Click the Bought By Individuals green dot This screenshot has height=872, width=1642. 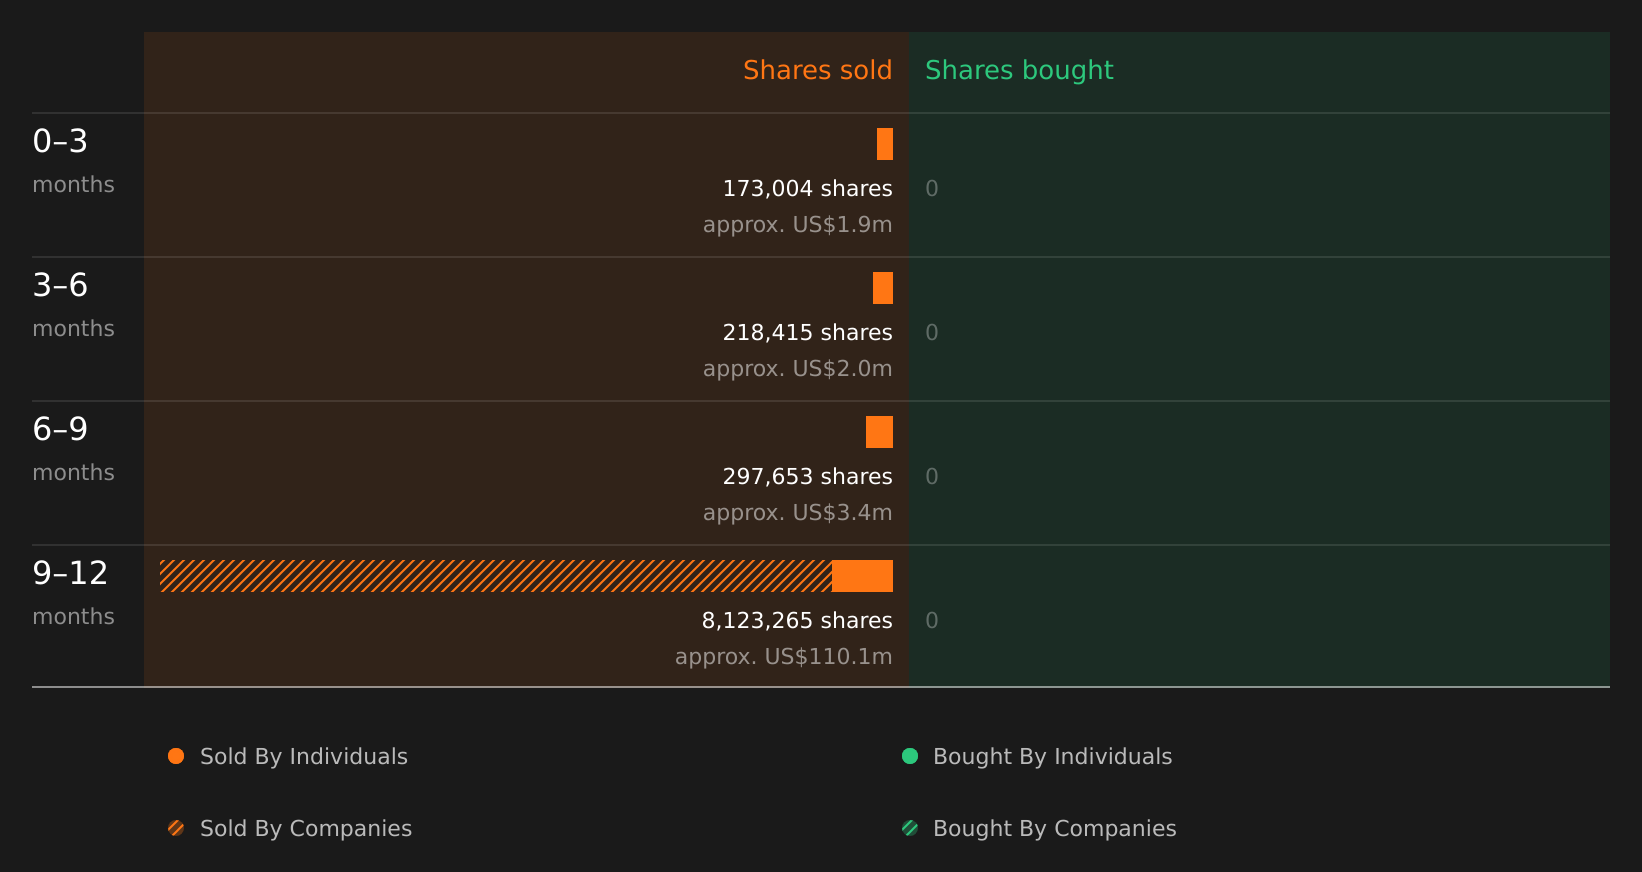click(x=910, y=756)
